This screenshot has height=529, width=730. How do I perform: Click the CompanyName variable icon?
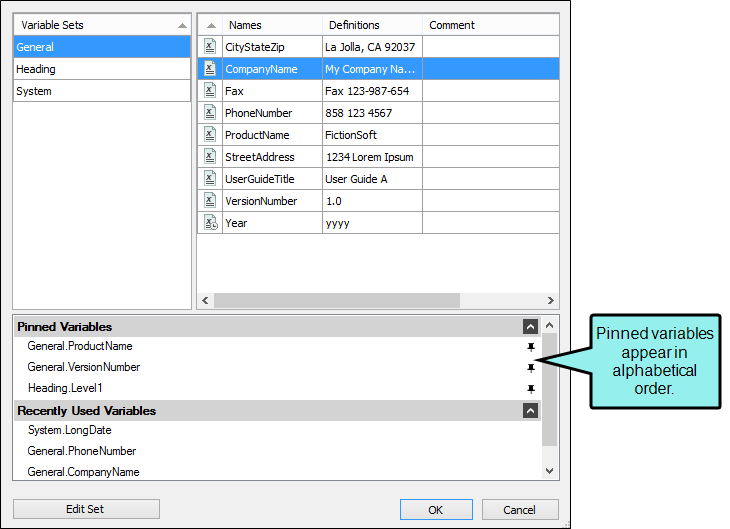click(210, 68)
